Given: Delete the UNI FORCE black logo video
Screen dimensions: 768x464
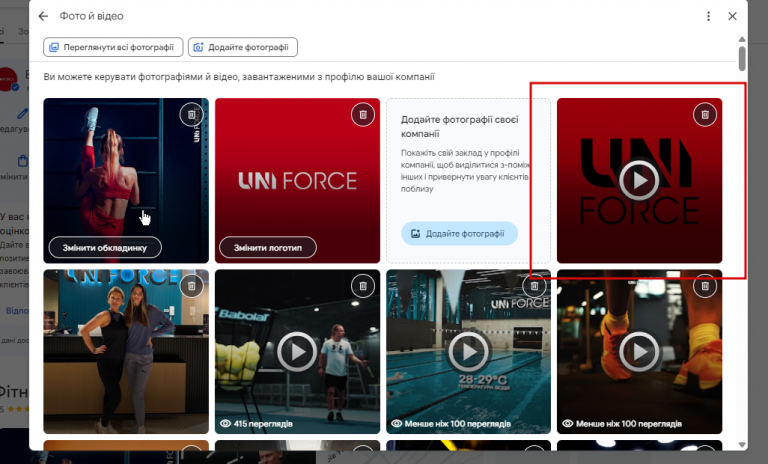Looking at the screenshot, I should click(x=705, y=115).
